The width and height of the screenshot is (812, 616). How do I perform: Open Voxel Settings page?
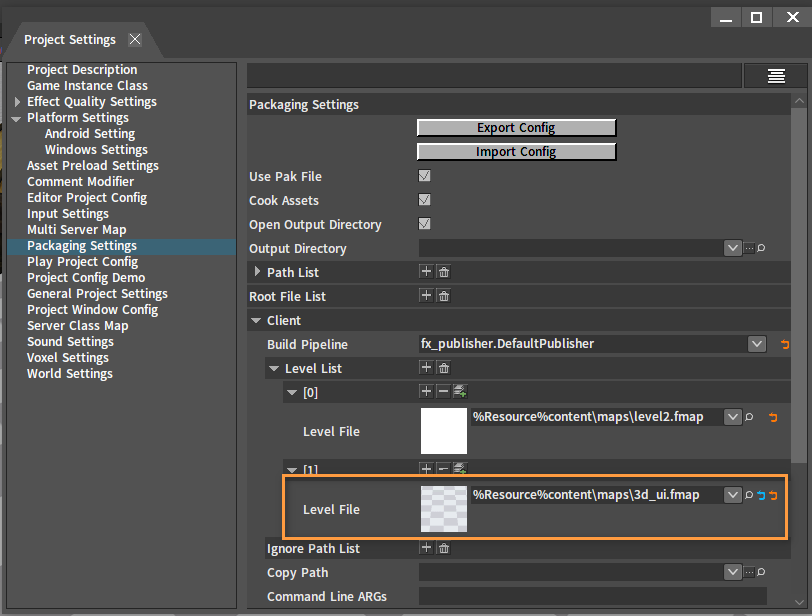(68, 358)
